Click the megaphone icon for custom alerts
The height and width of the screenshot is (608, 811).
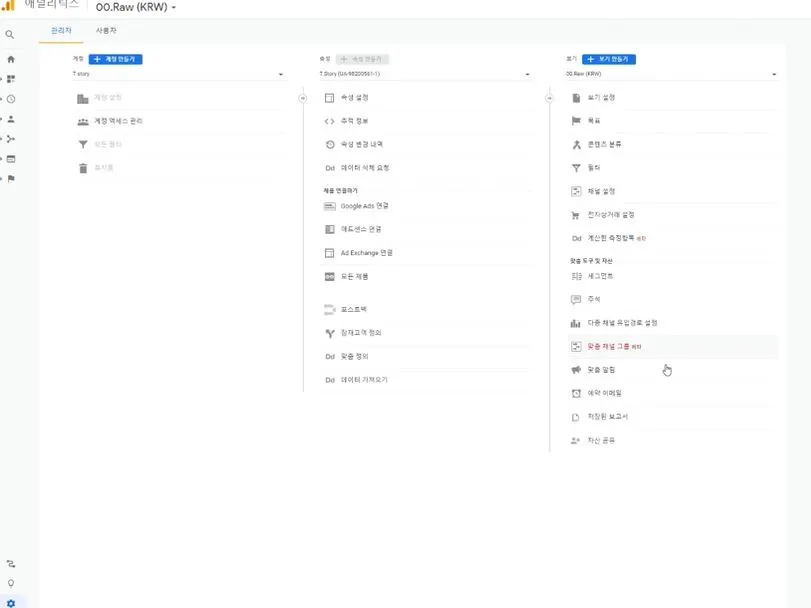(576, 370)
